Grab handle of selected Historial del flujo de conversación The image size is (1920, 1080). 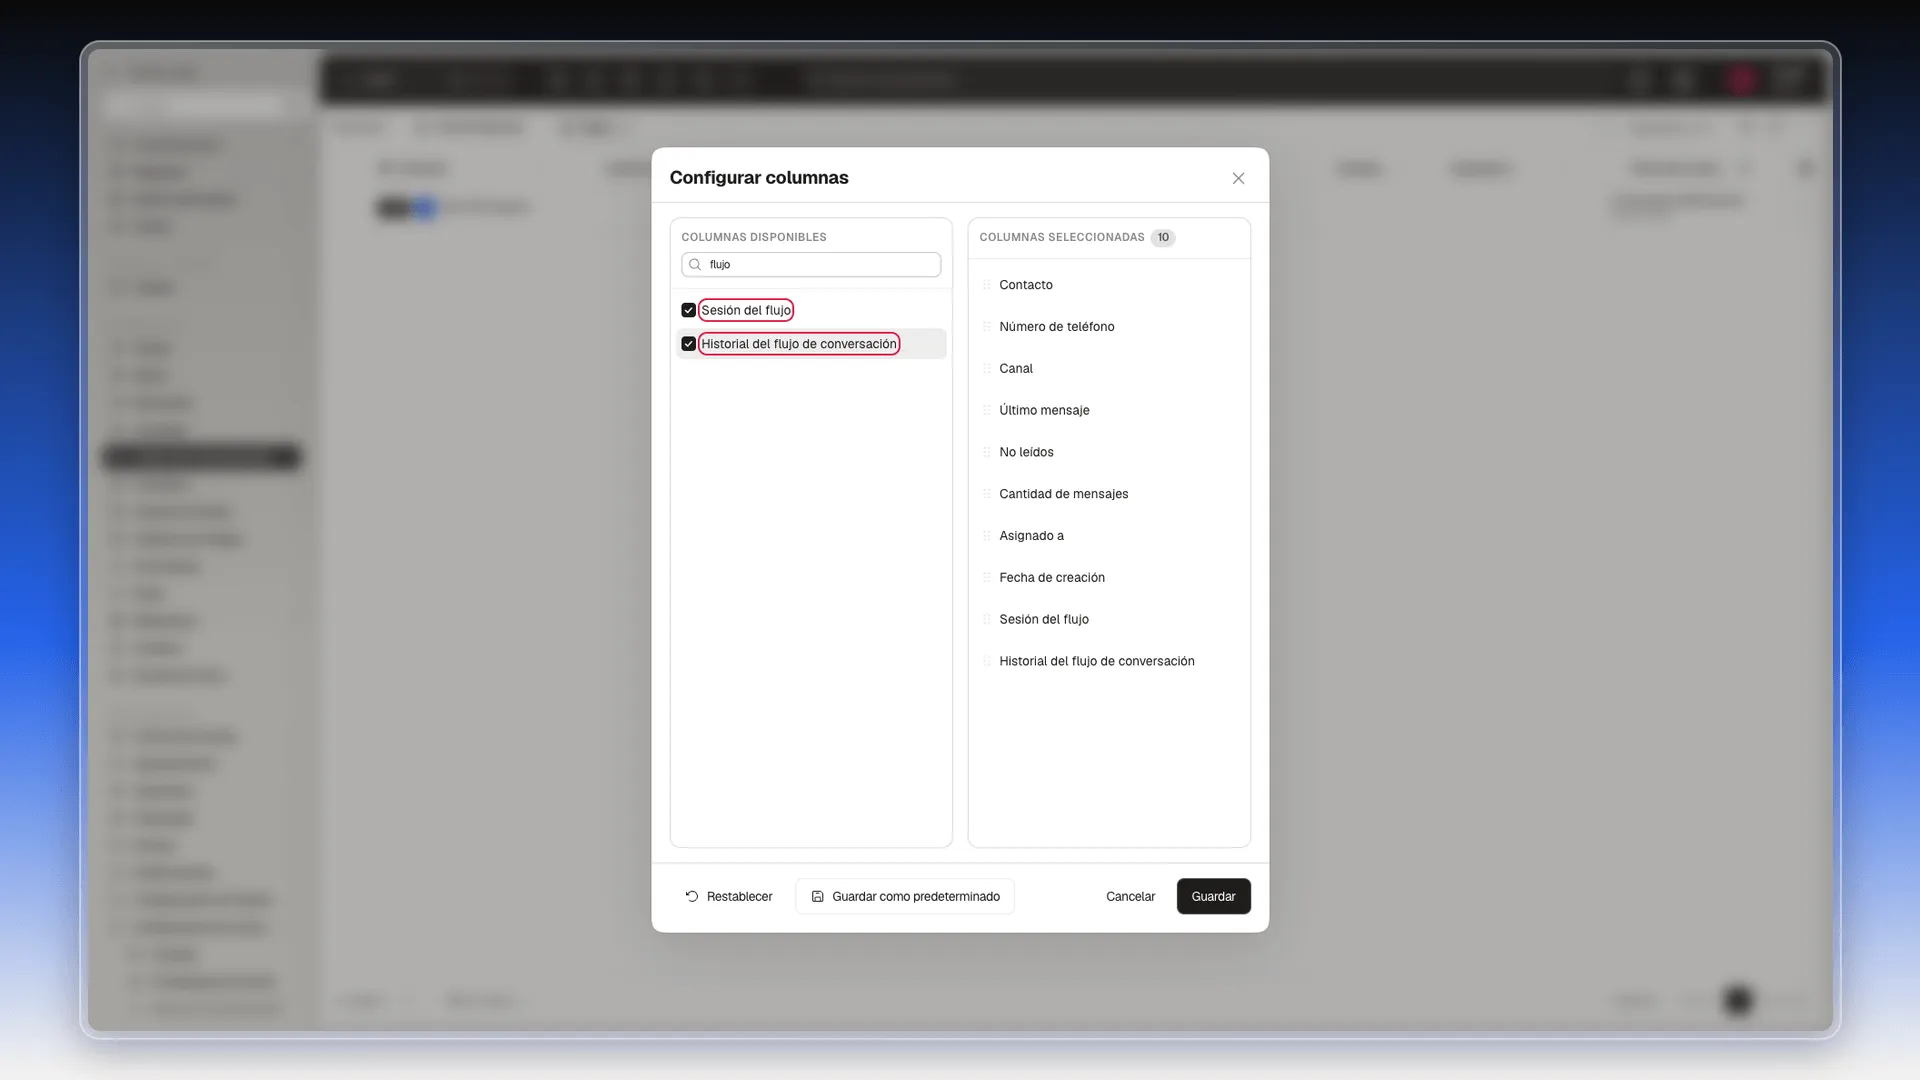pyautogui.click(x=987, y=662)
